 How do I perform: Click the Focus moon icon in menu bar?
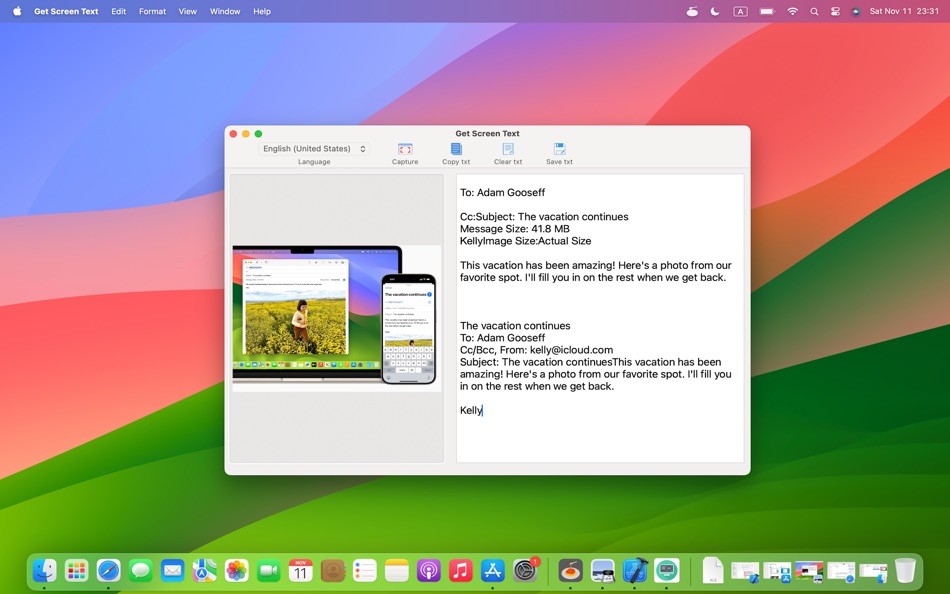[715, 11]
